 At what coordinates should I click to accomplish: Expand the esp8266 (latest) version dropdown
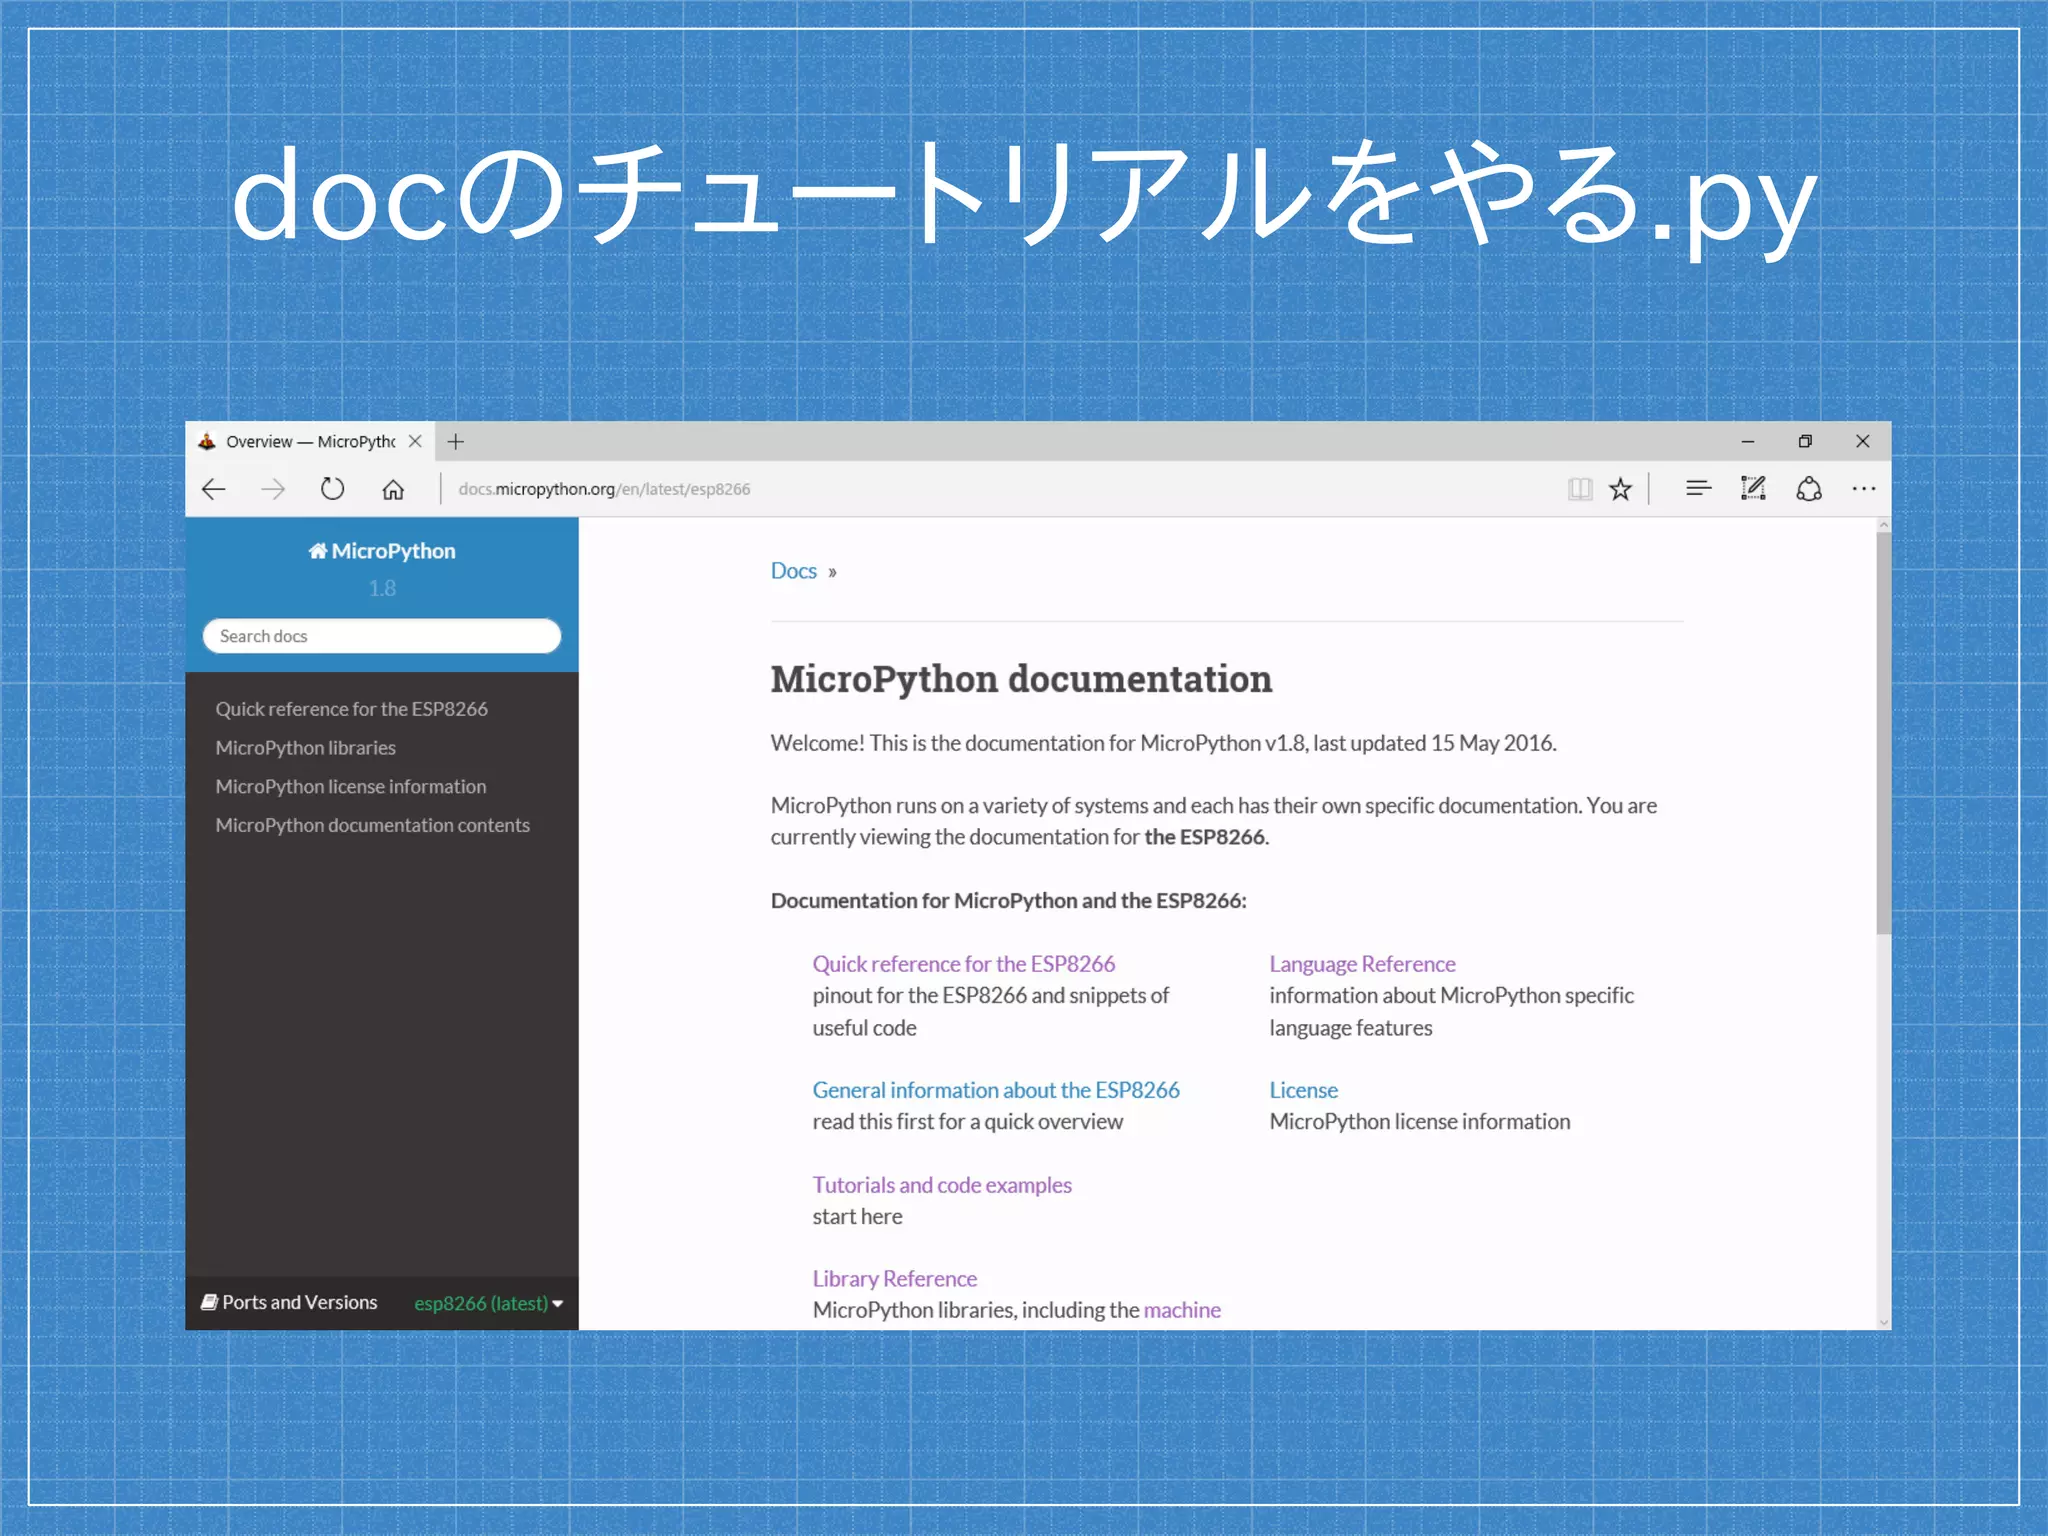[x=489, y=1303]
